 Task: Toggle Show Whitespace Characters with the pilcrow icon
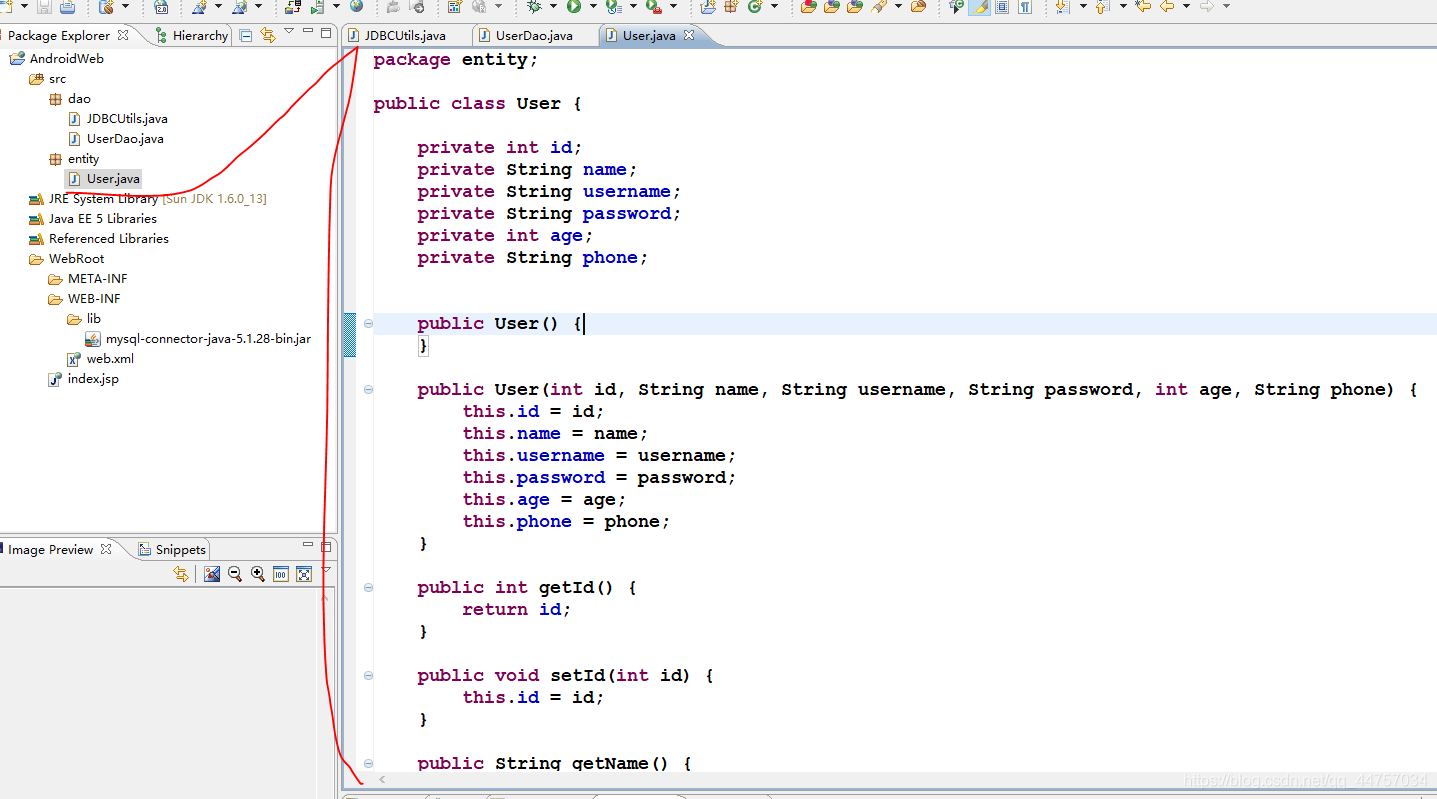tap(1027, 8)
